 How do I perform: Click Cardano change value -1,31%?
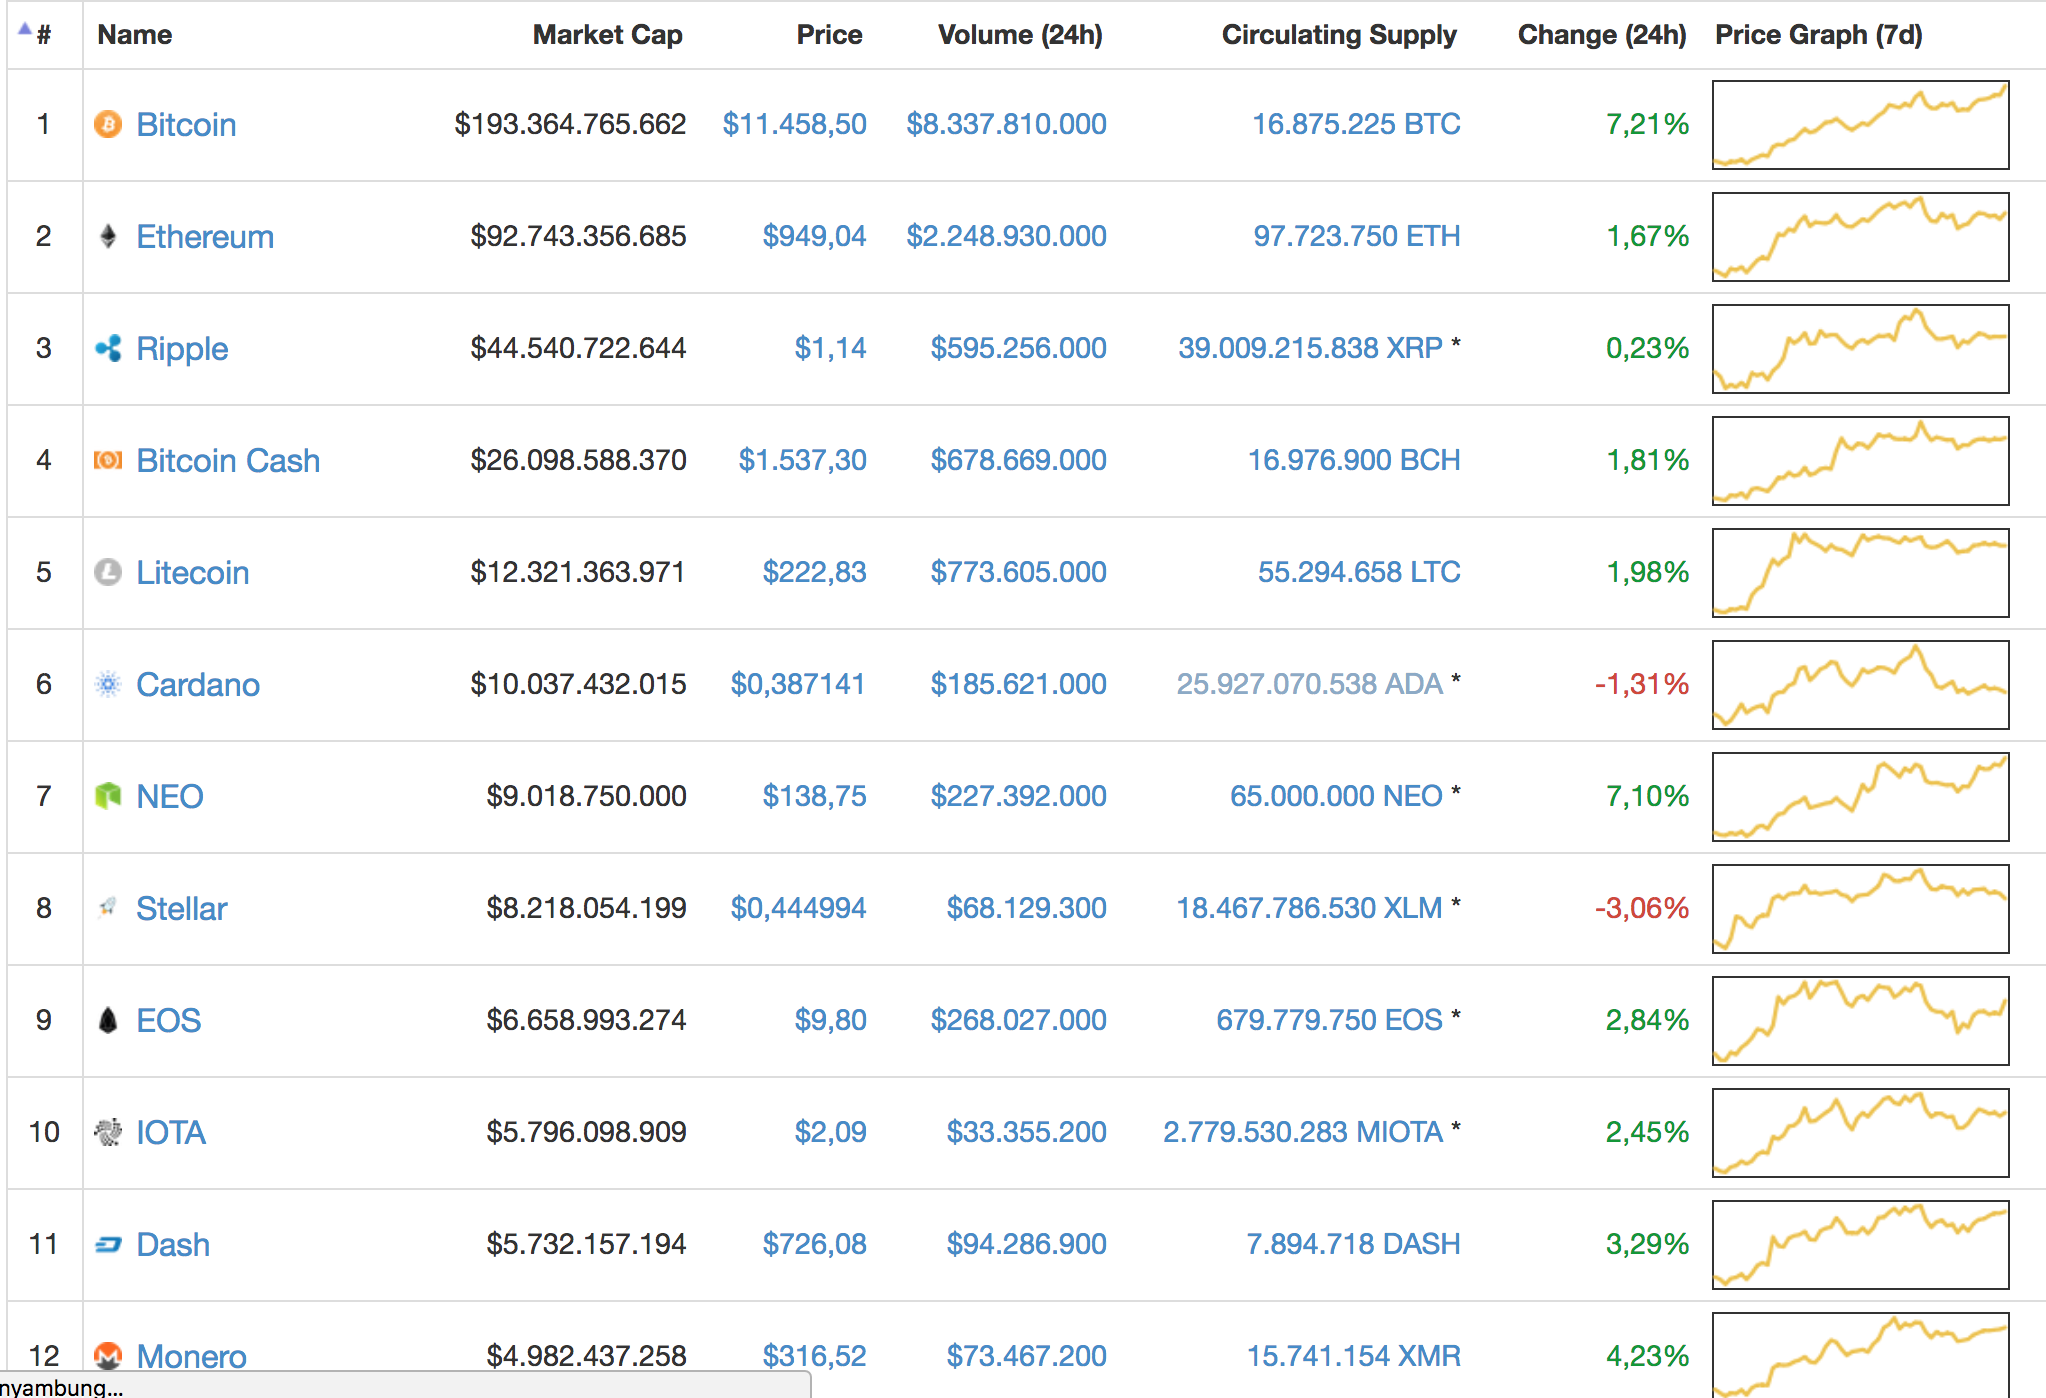point(1641,684)
